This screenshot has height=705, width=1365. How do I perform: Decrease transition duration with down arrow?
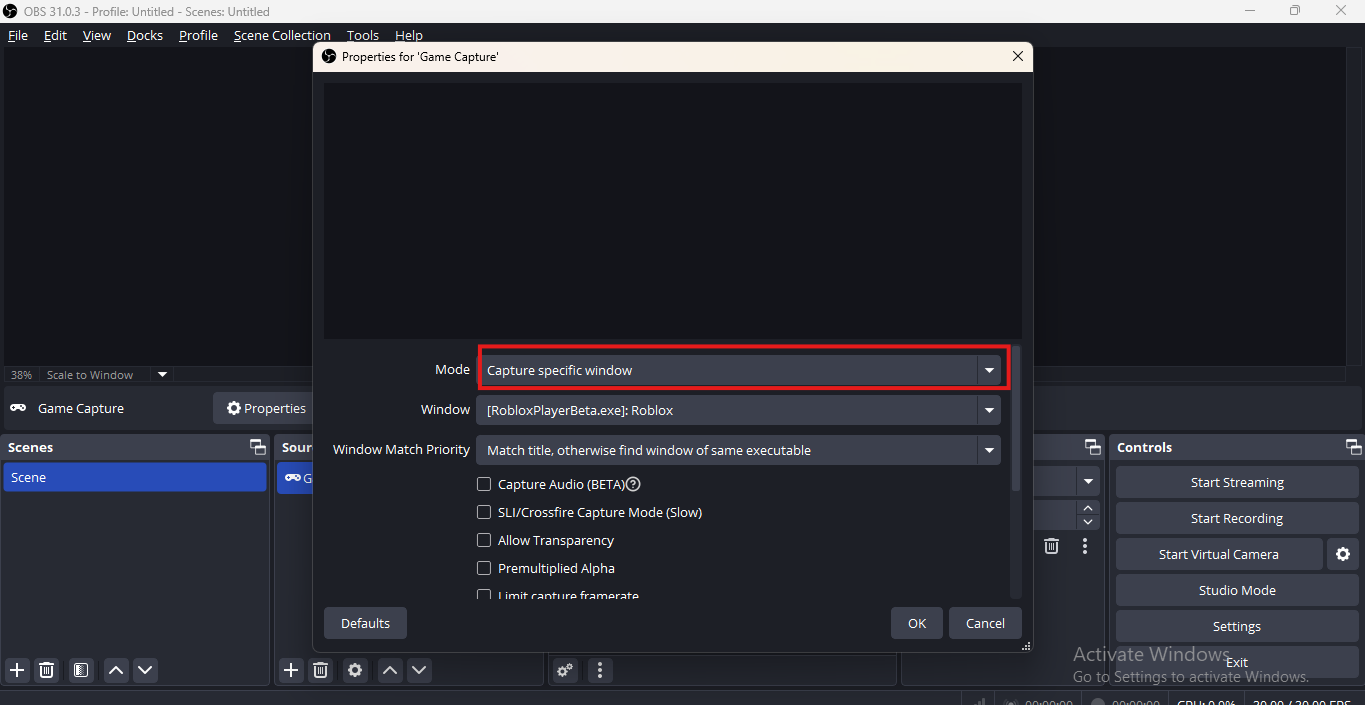(x=1088, y=522)
